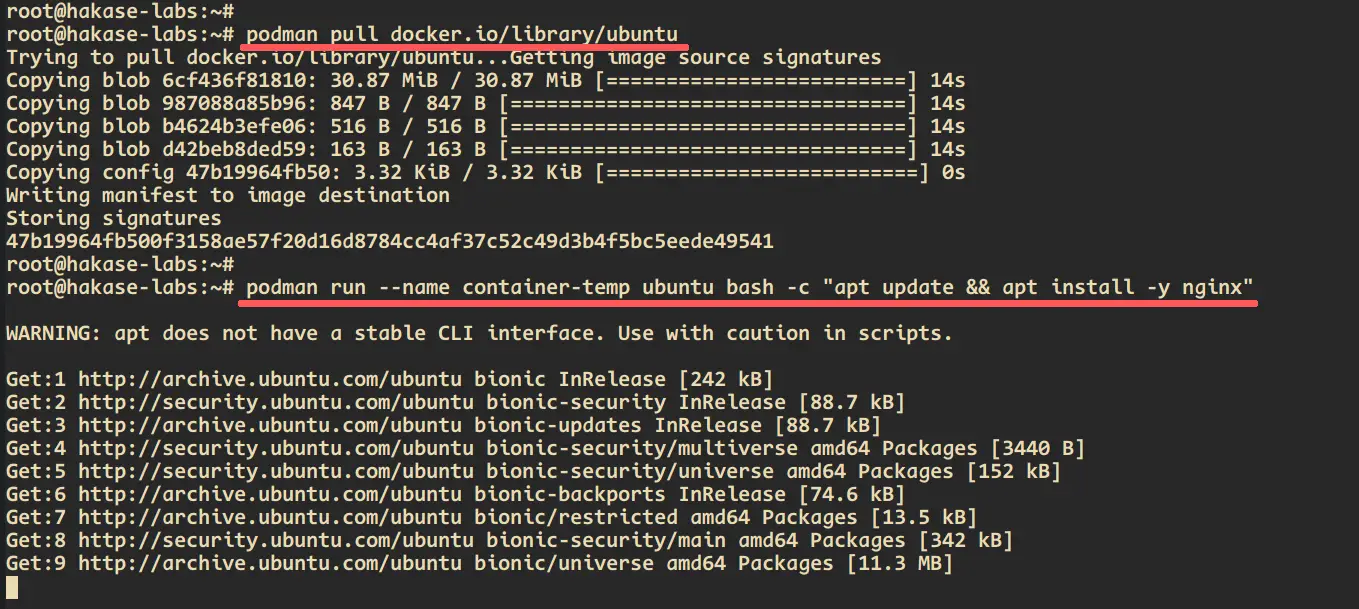Click the long image hash 47b19964fb500f31 line
Viewport: 1359px width, 609px height.
pyautogui.click(x=390, y=241)
